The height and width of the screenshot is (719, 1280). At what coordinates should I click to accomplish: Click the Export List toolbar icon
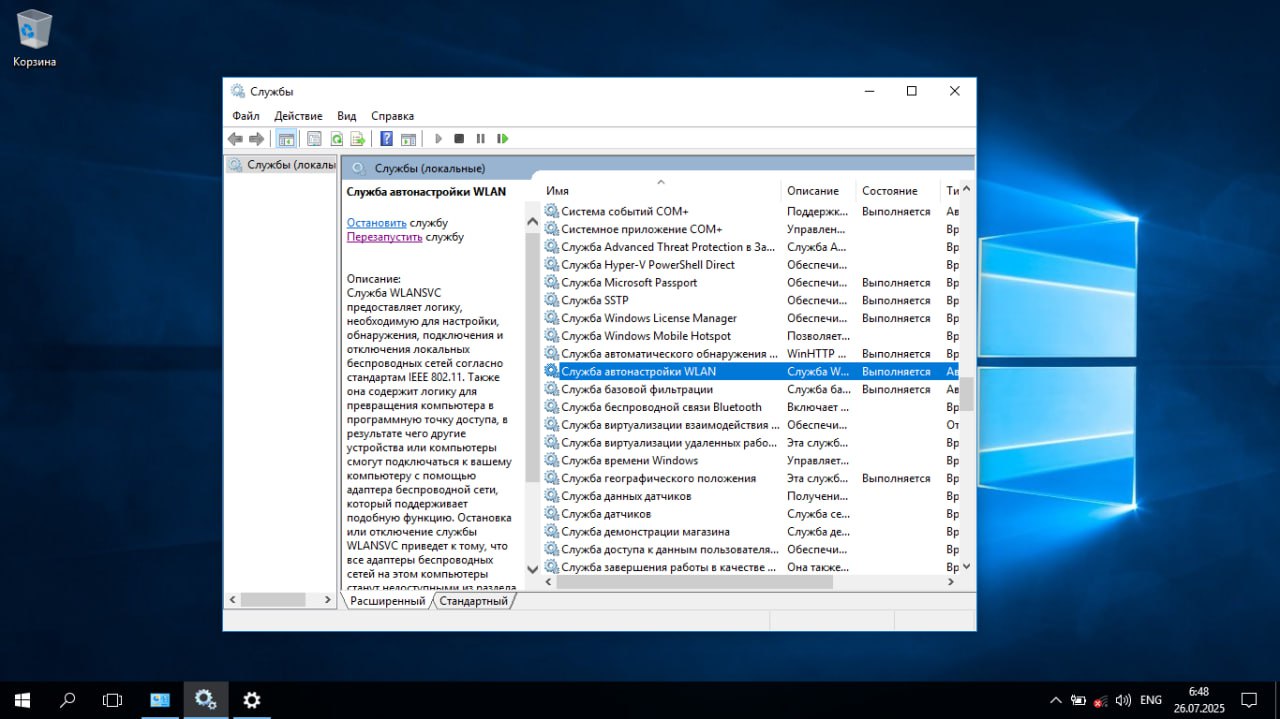click(x=357, y=139)
